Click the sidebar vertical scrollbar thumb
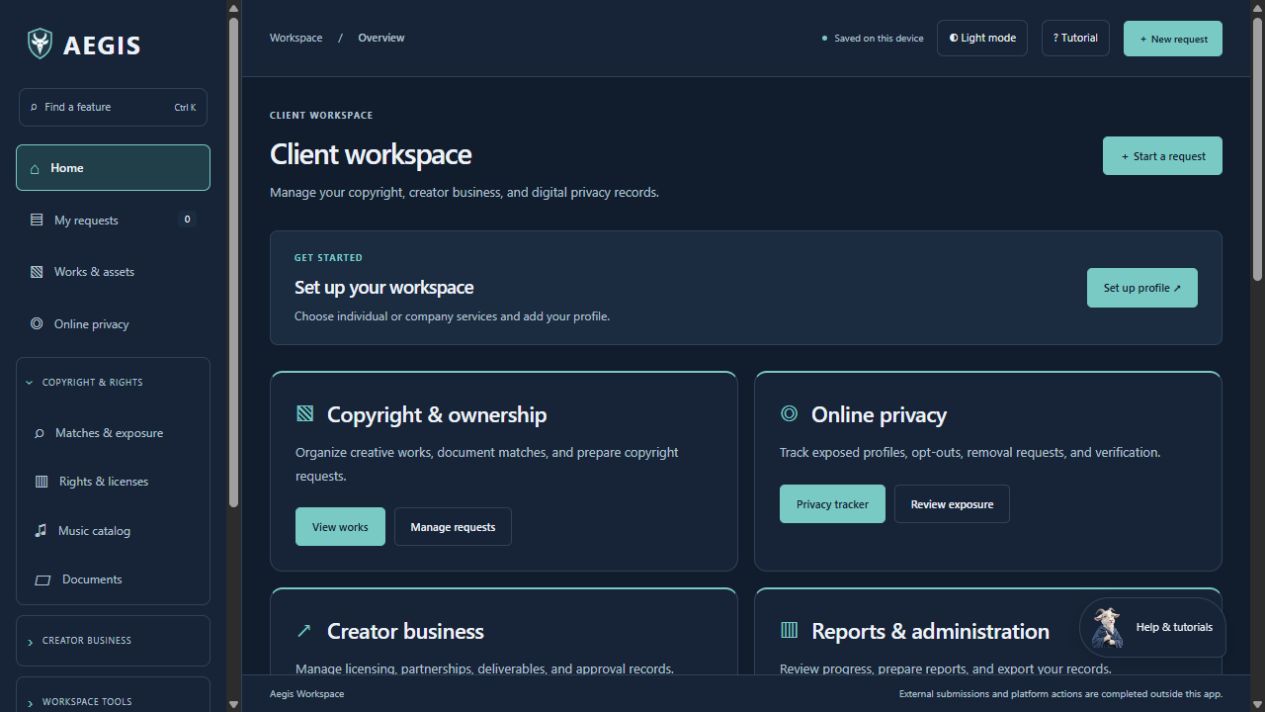1265x712 pixels. tap(234, 260)
